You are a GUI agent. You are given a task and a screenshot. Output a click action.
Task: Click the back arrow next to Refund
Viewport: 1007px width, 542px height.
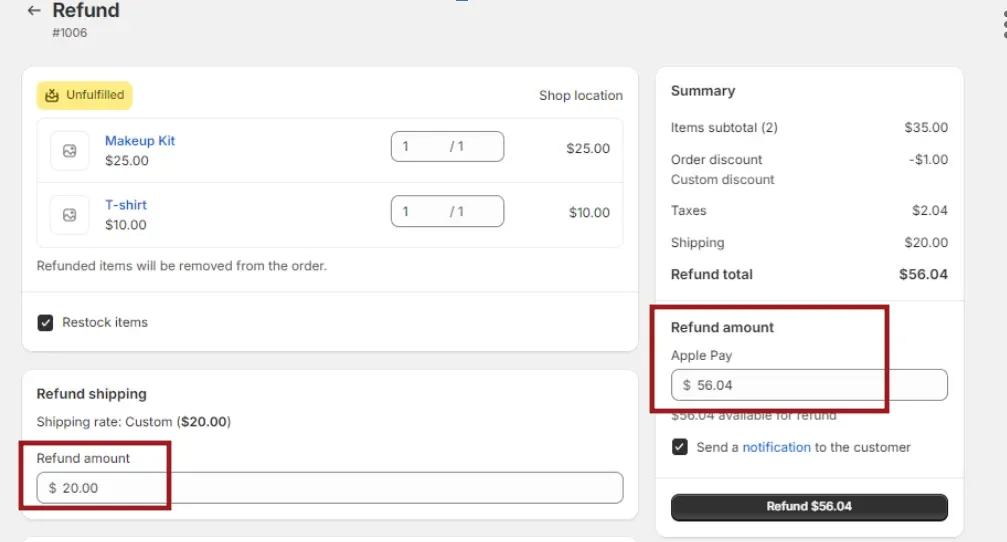pyautogui.click(x=34, y=11)
